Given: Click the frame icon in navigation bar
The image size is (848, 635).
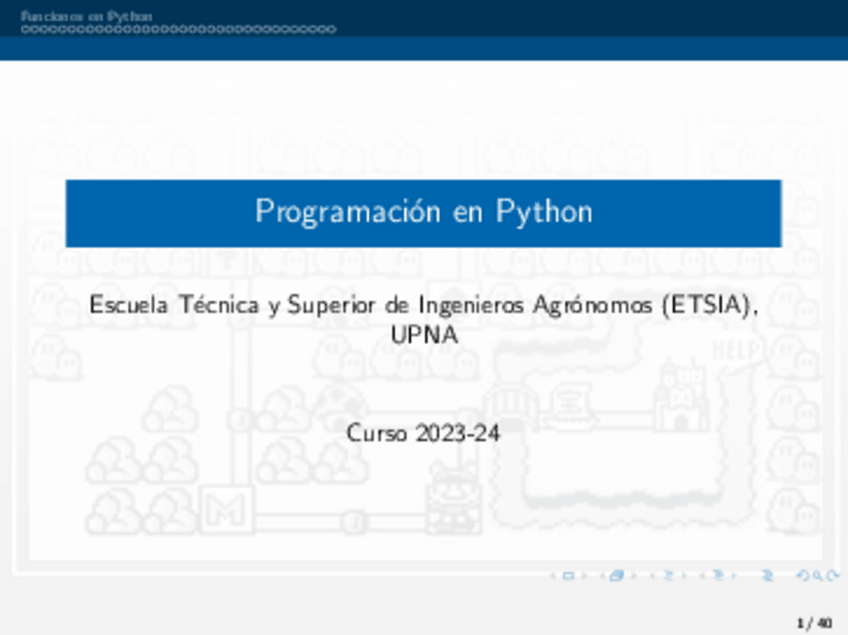Looking at the screenshot, I should point(616,576).
